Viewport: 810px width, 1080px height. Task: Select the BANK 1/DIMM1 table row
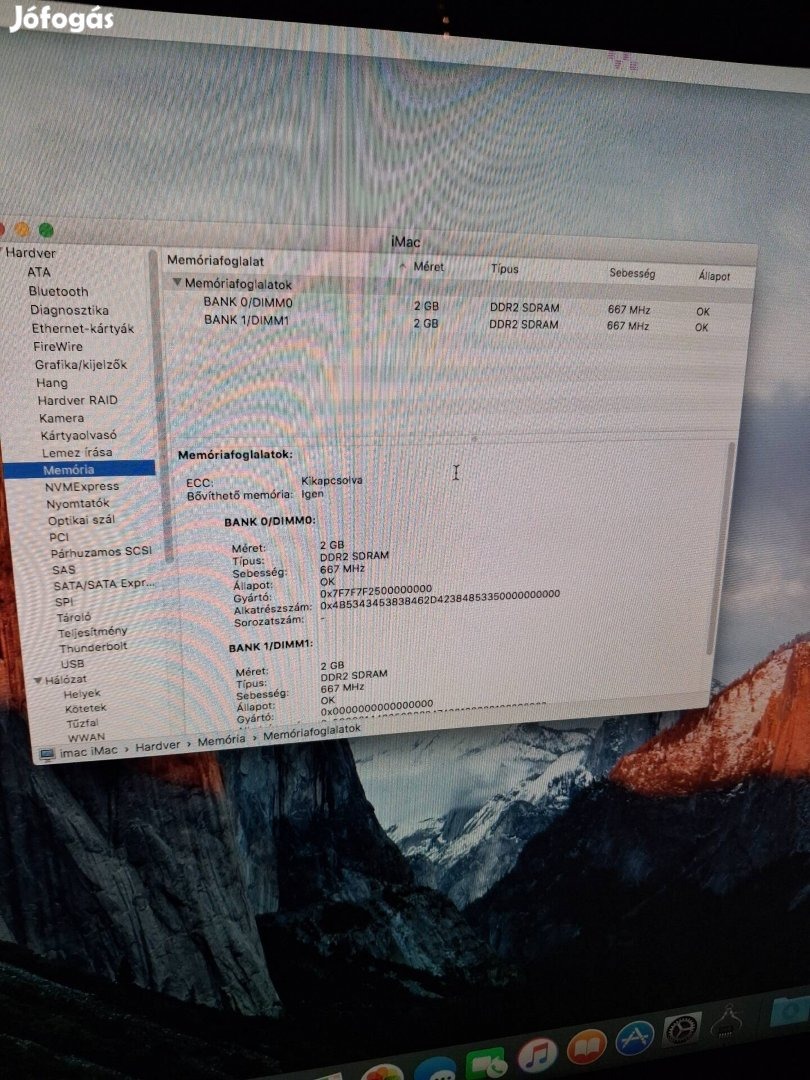(x=457, y=322)
